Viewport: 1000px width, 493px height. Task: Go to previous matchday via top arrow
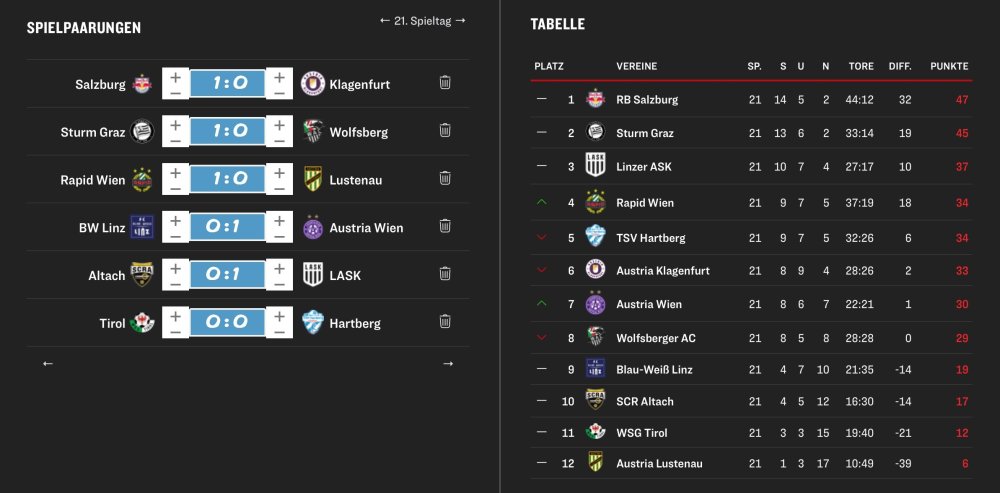click(385, 20)
